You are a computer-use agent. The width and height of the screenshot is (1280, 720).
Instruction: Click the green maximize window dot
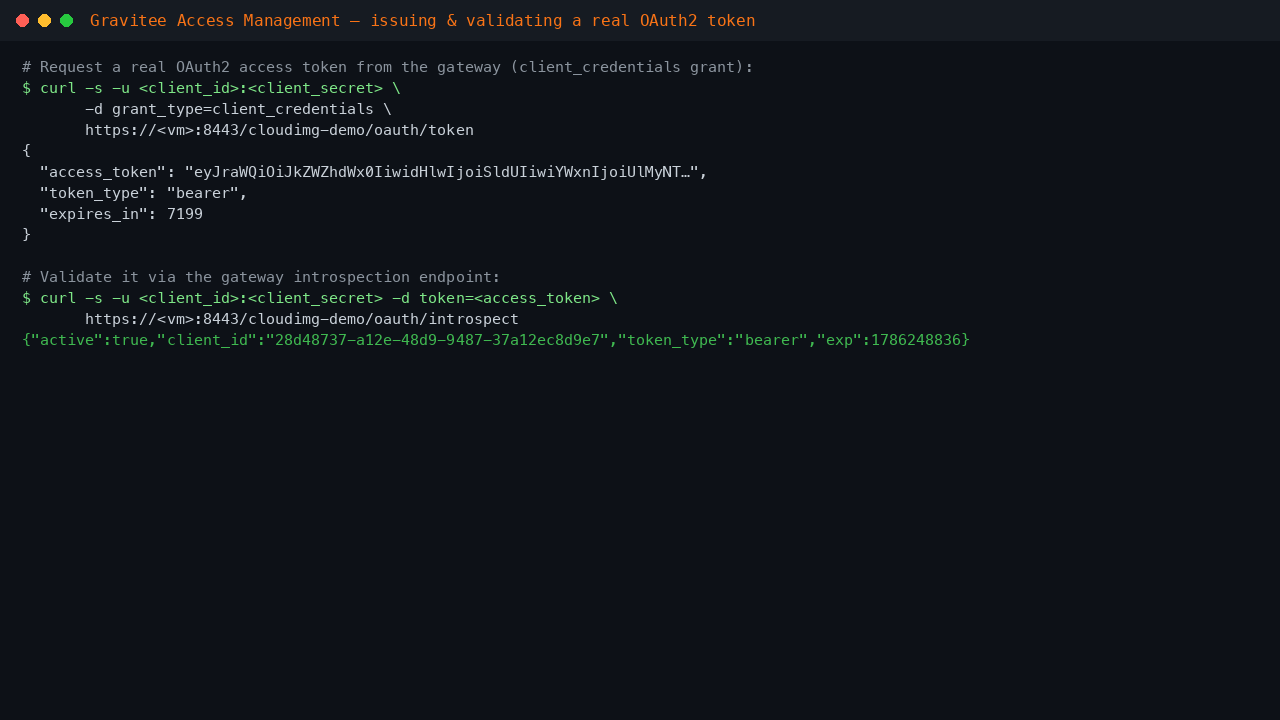coord(66,20)
